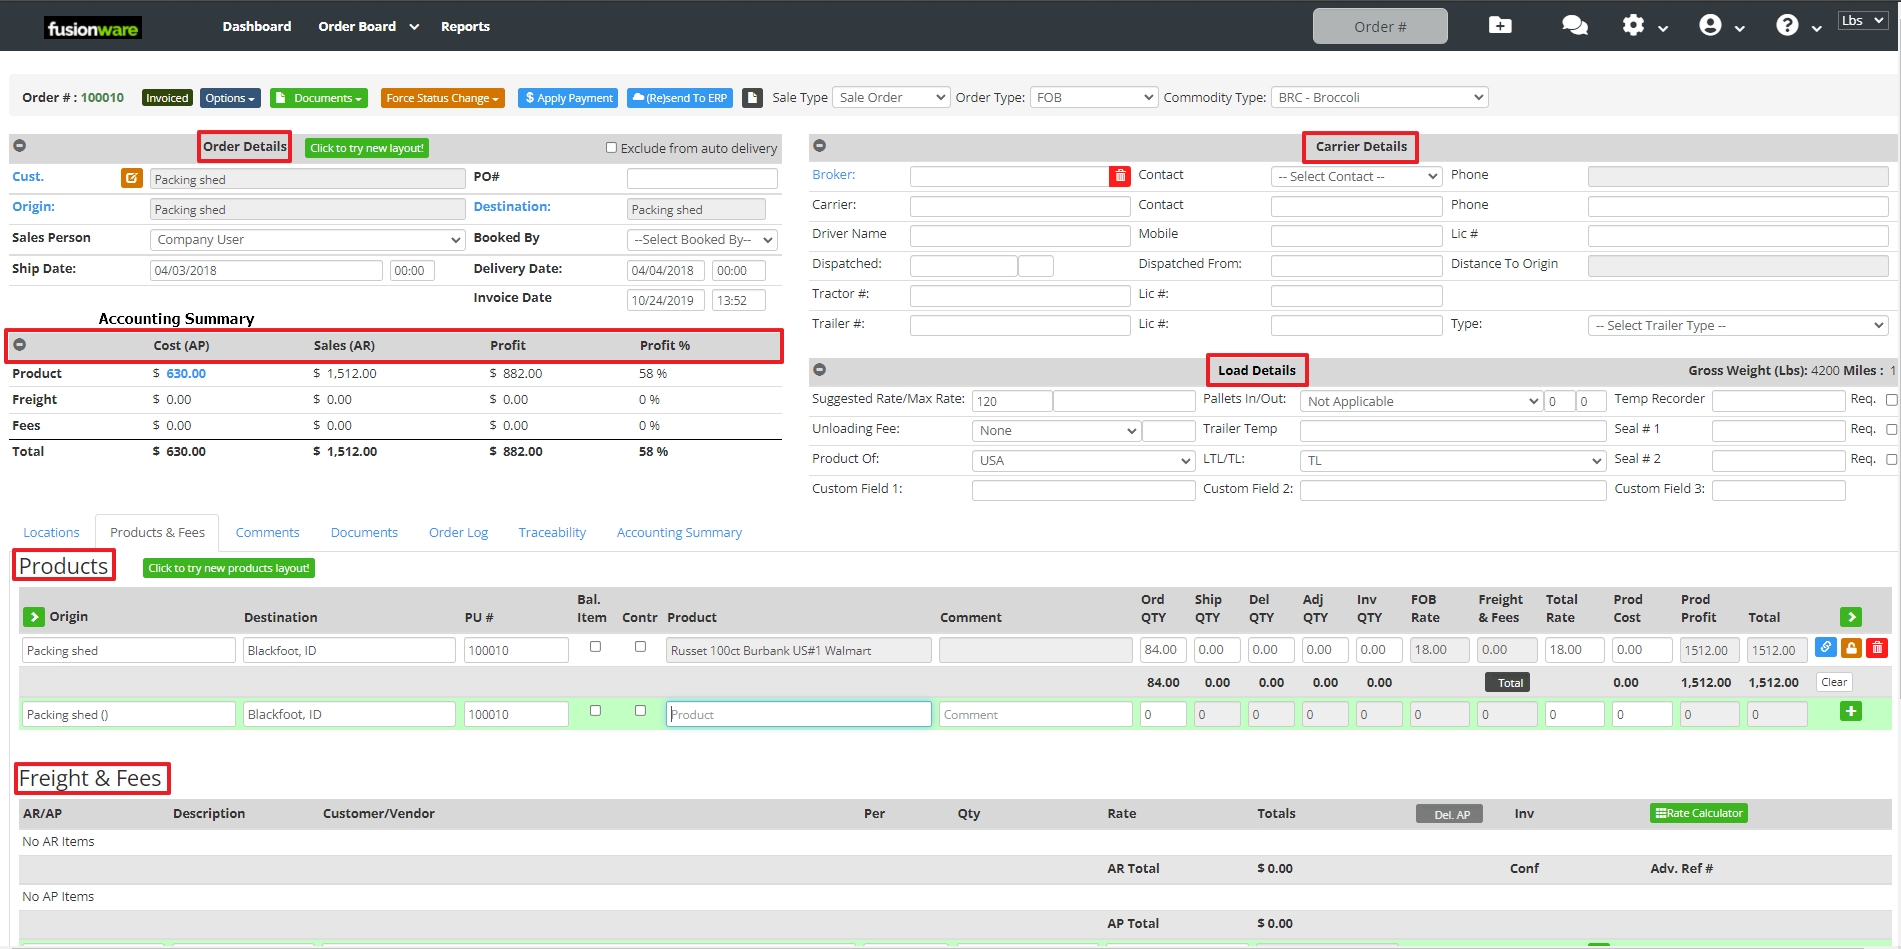The height and width of the screenshot is (949, 1901).
Task: Click the blue link icon on product row
Action: 1825,648
